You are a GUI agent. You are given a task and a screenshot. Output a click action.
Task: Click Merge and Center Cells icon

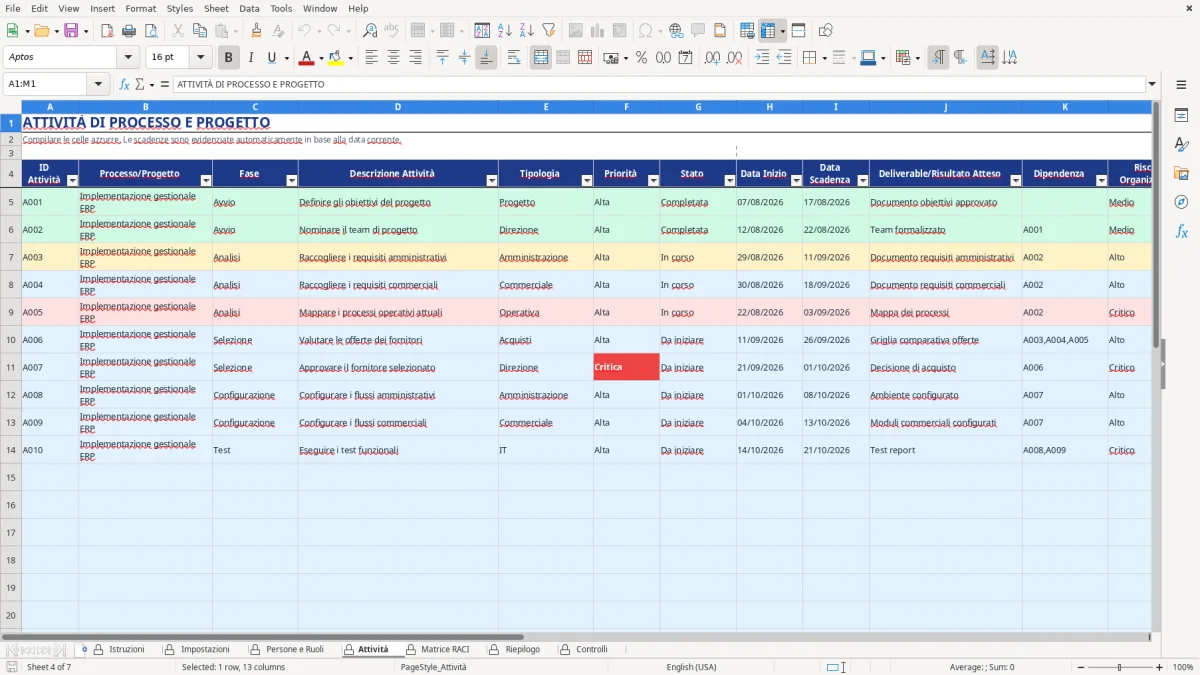(x=541, y=58)
